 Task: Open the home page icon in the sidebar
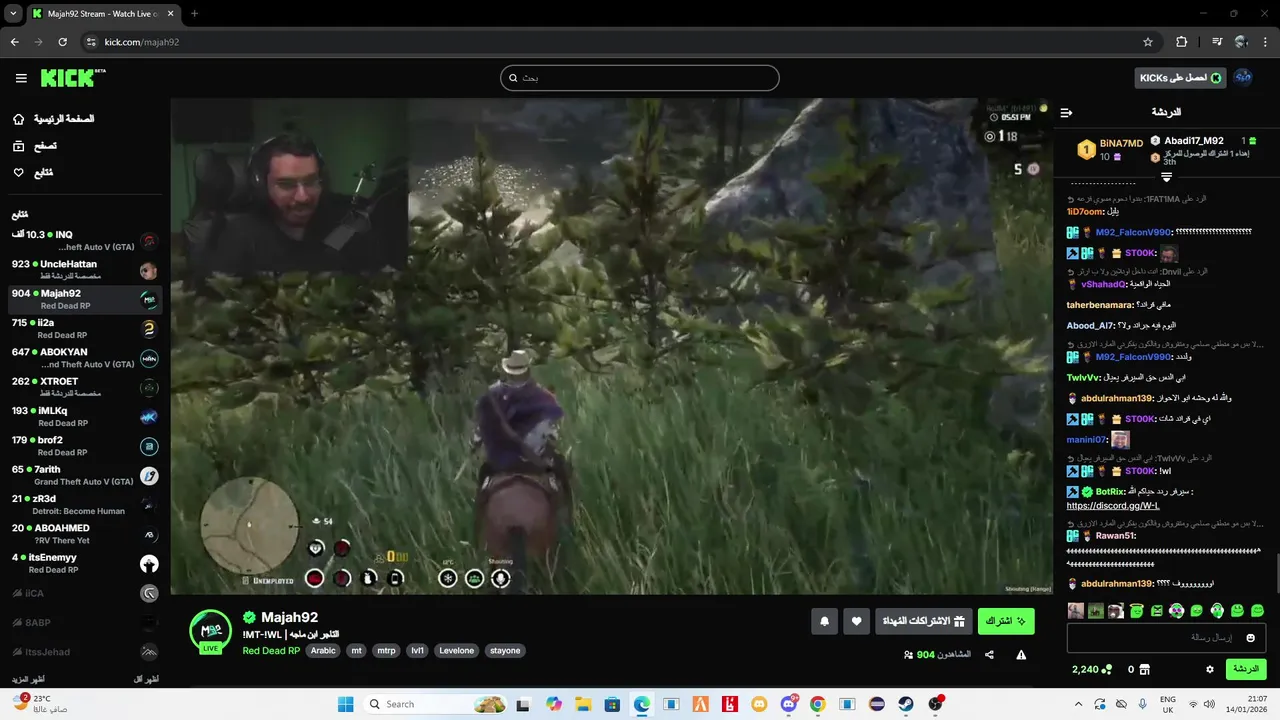tap(18, 119)
